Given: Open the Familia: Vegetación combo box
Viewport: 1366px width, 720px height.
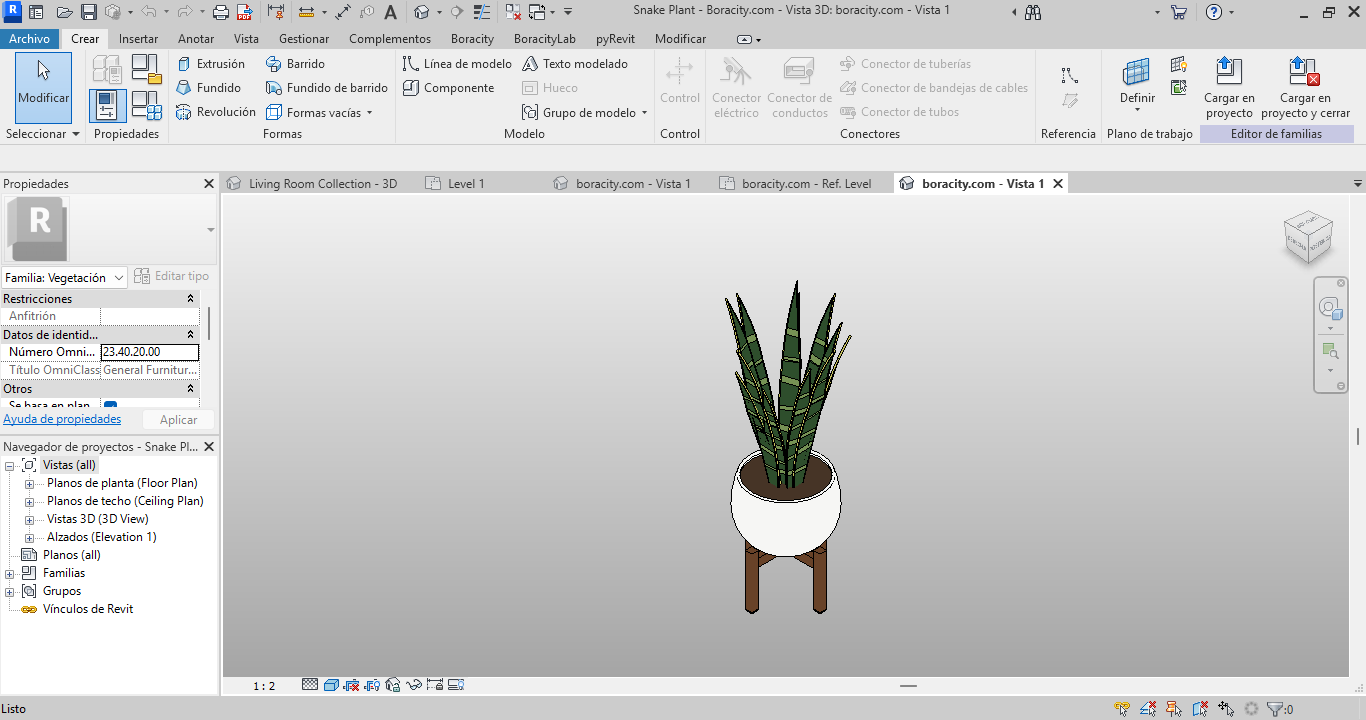Looking at the screenshot, I should pos(64,277).
